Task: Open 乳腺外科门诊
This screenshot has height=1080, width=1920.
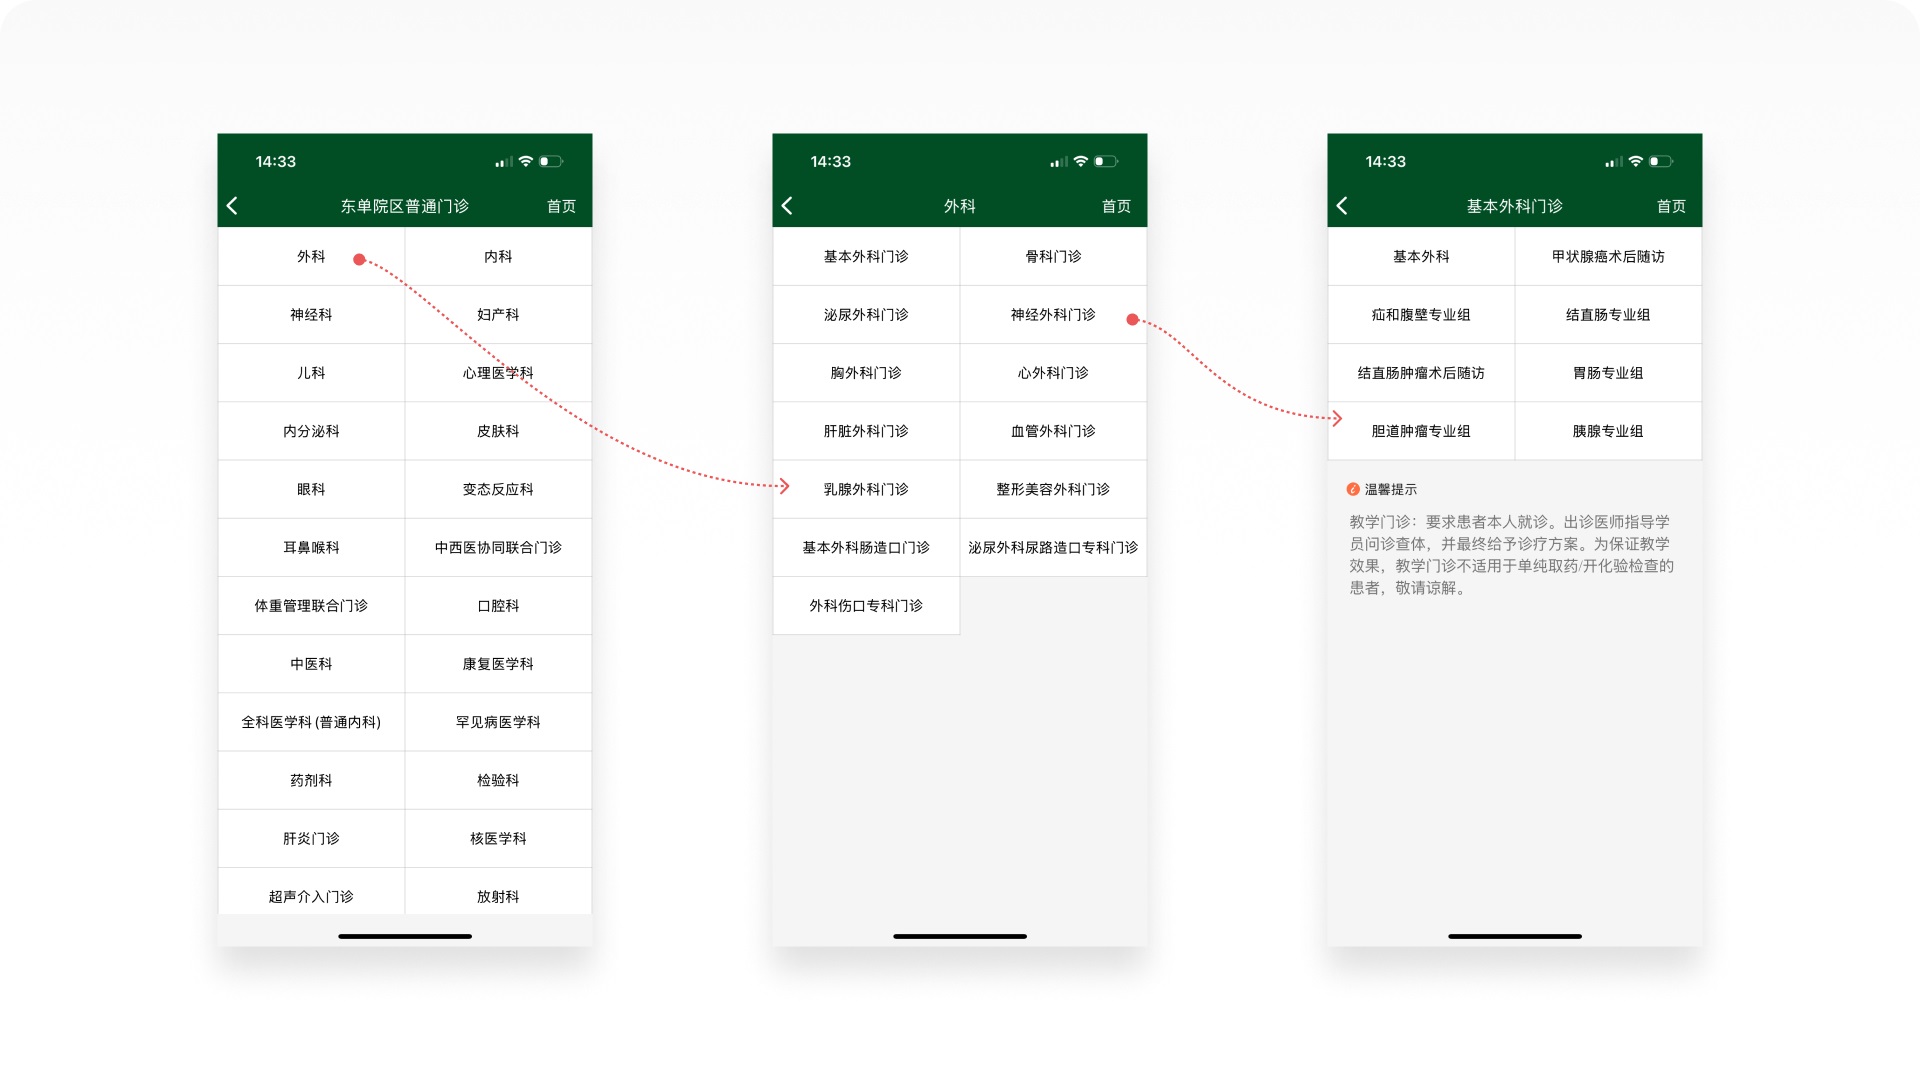Action: tap(865, 489)
